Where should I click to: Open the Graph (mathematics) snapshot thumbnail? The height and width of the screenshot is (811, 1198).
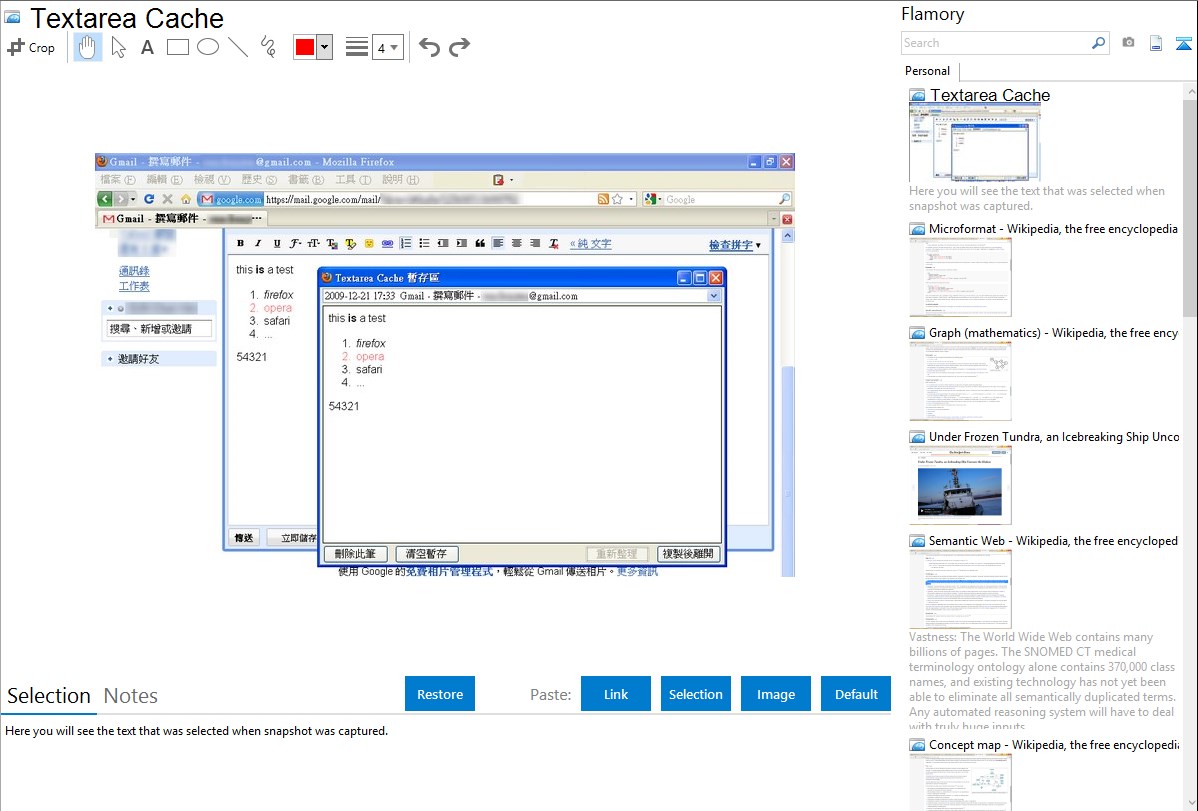click(960, 381)
